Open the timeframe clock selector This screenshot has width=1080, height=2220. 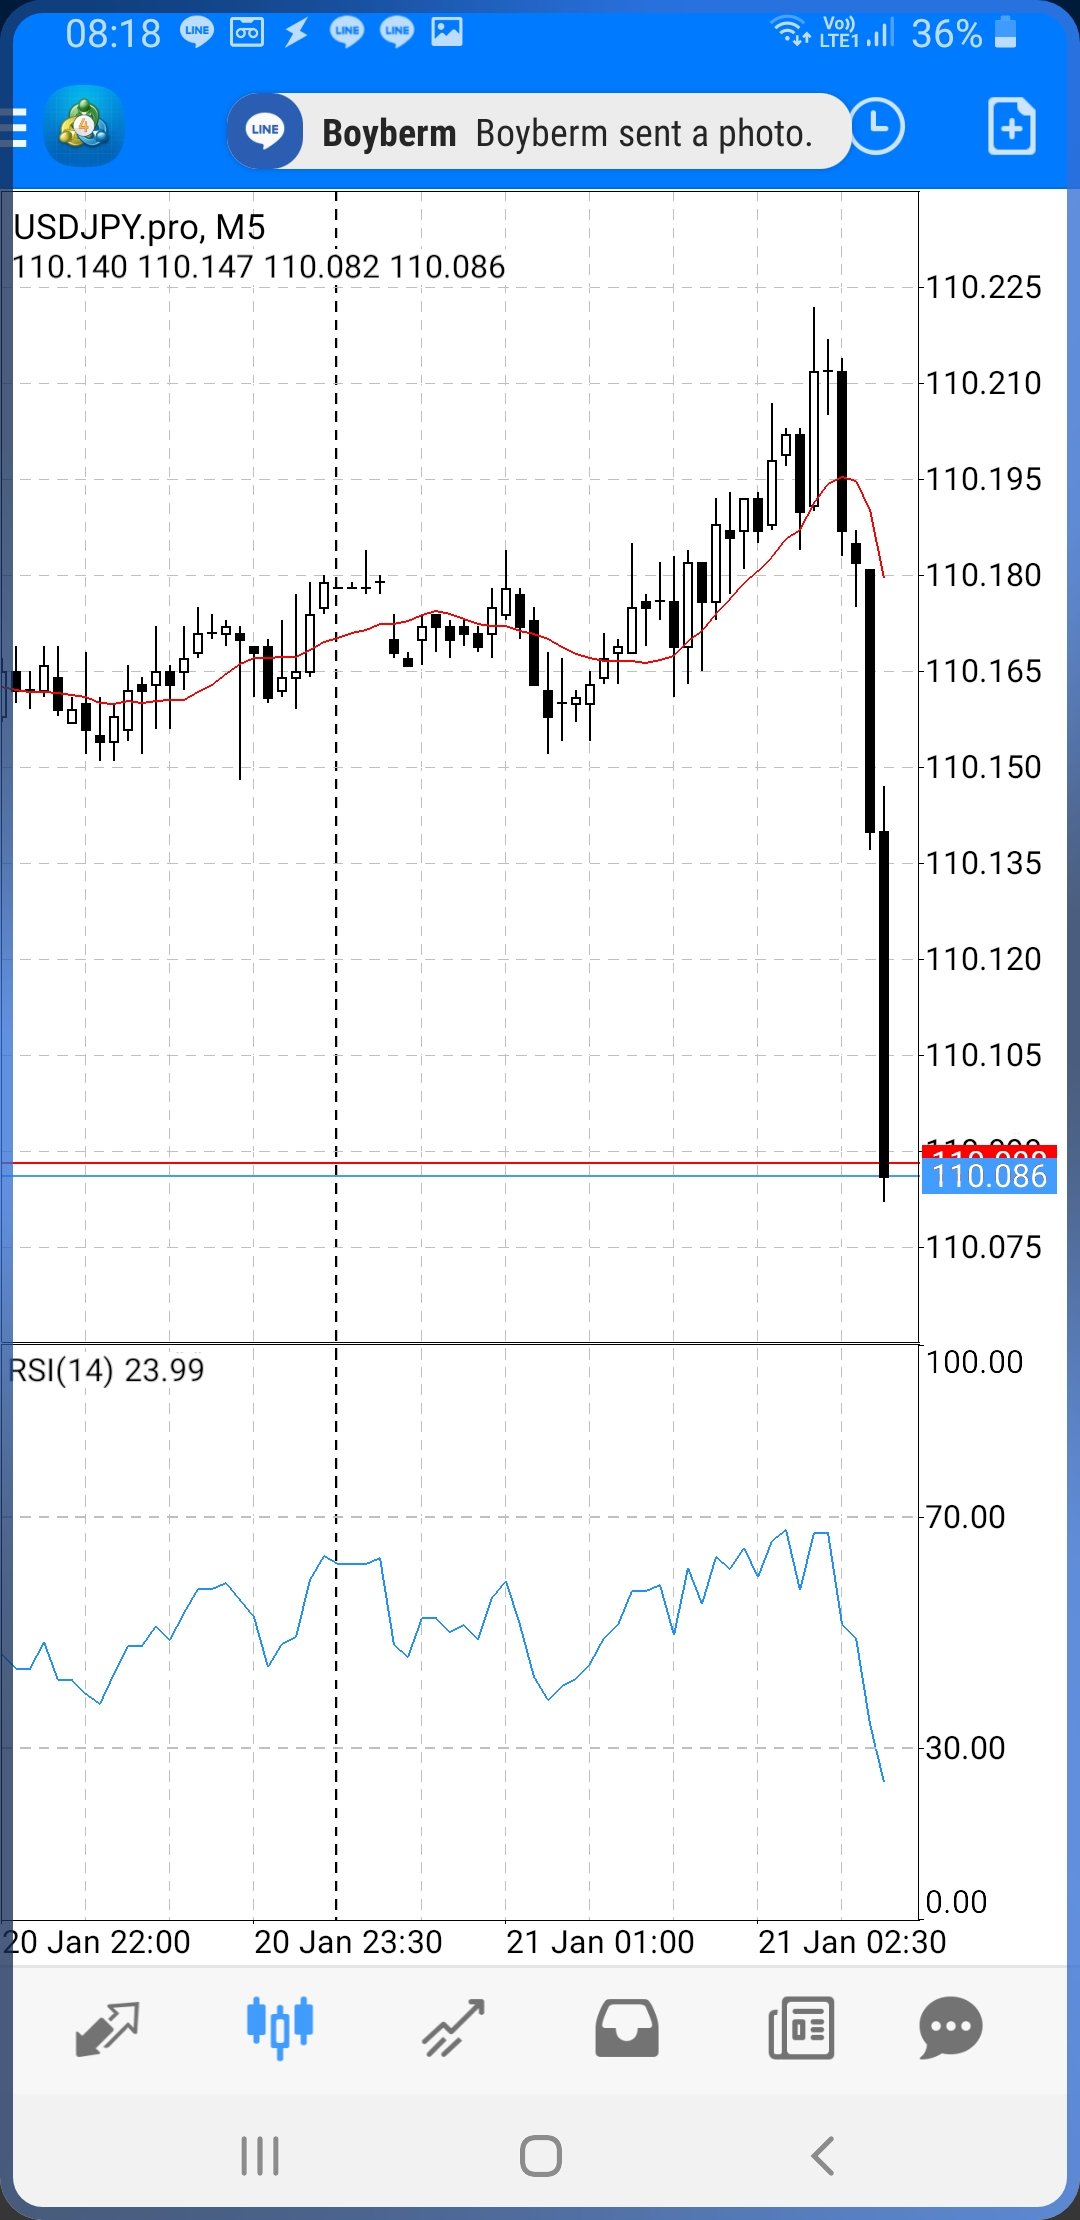pyautogui.click(x=877, y=127)
